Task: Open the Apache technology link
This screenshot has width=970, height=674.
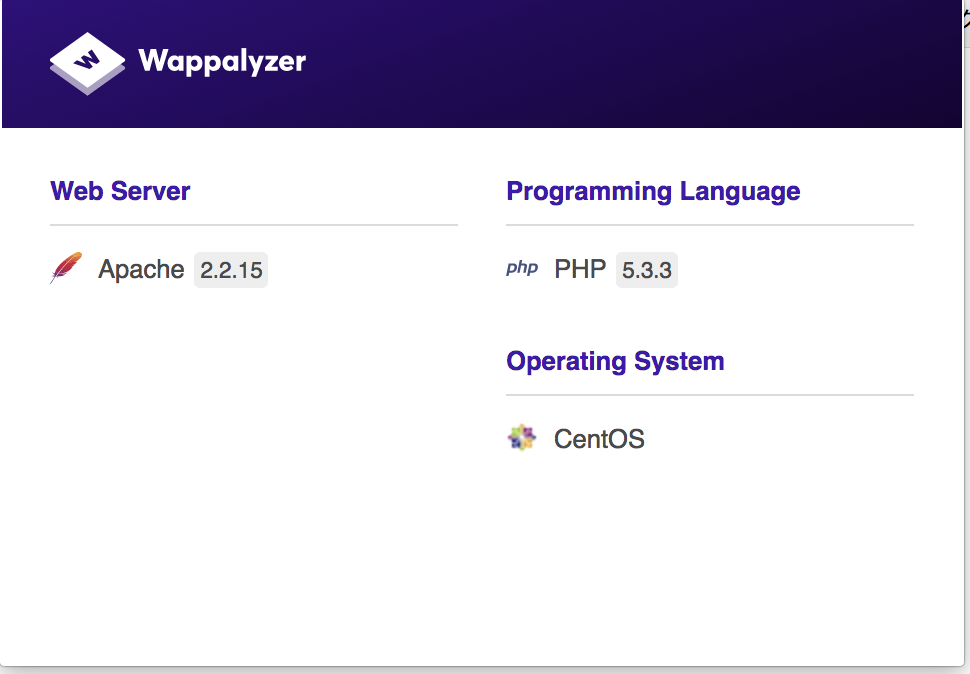Action: click(141, 270)
